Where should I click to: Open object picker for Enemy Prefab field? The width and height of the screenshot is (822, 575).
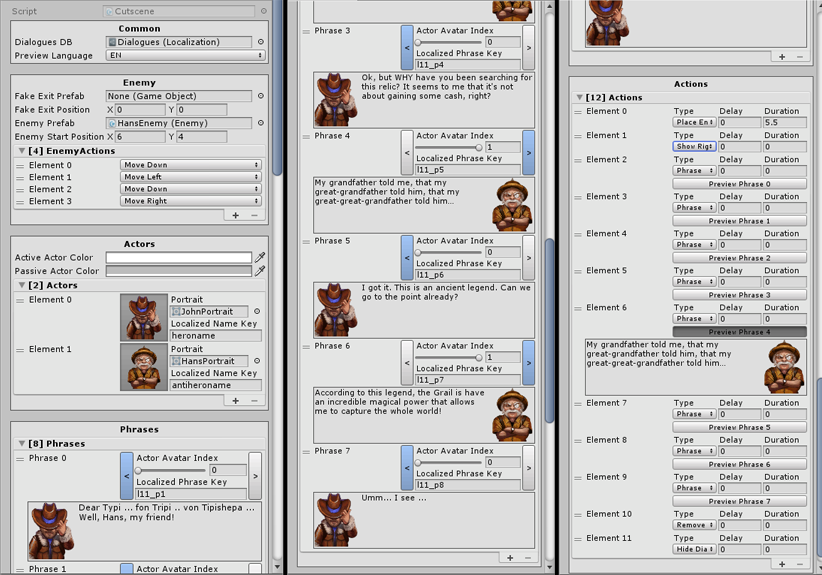point(261,123)
